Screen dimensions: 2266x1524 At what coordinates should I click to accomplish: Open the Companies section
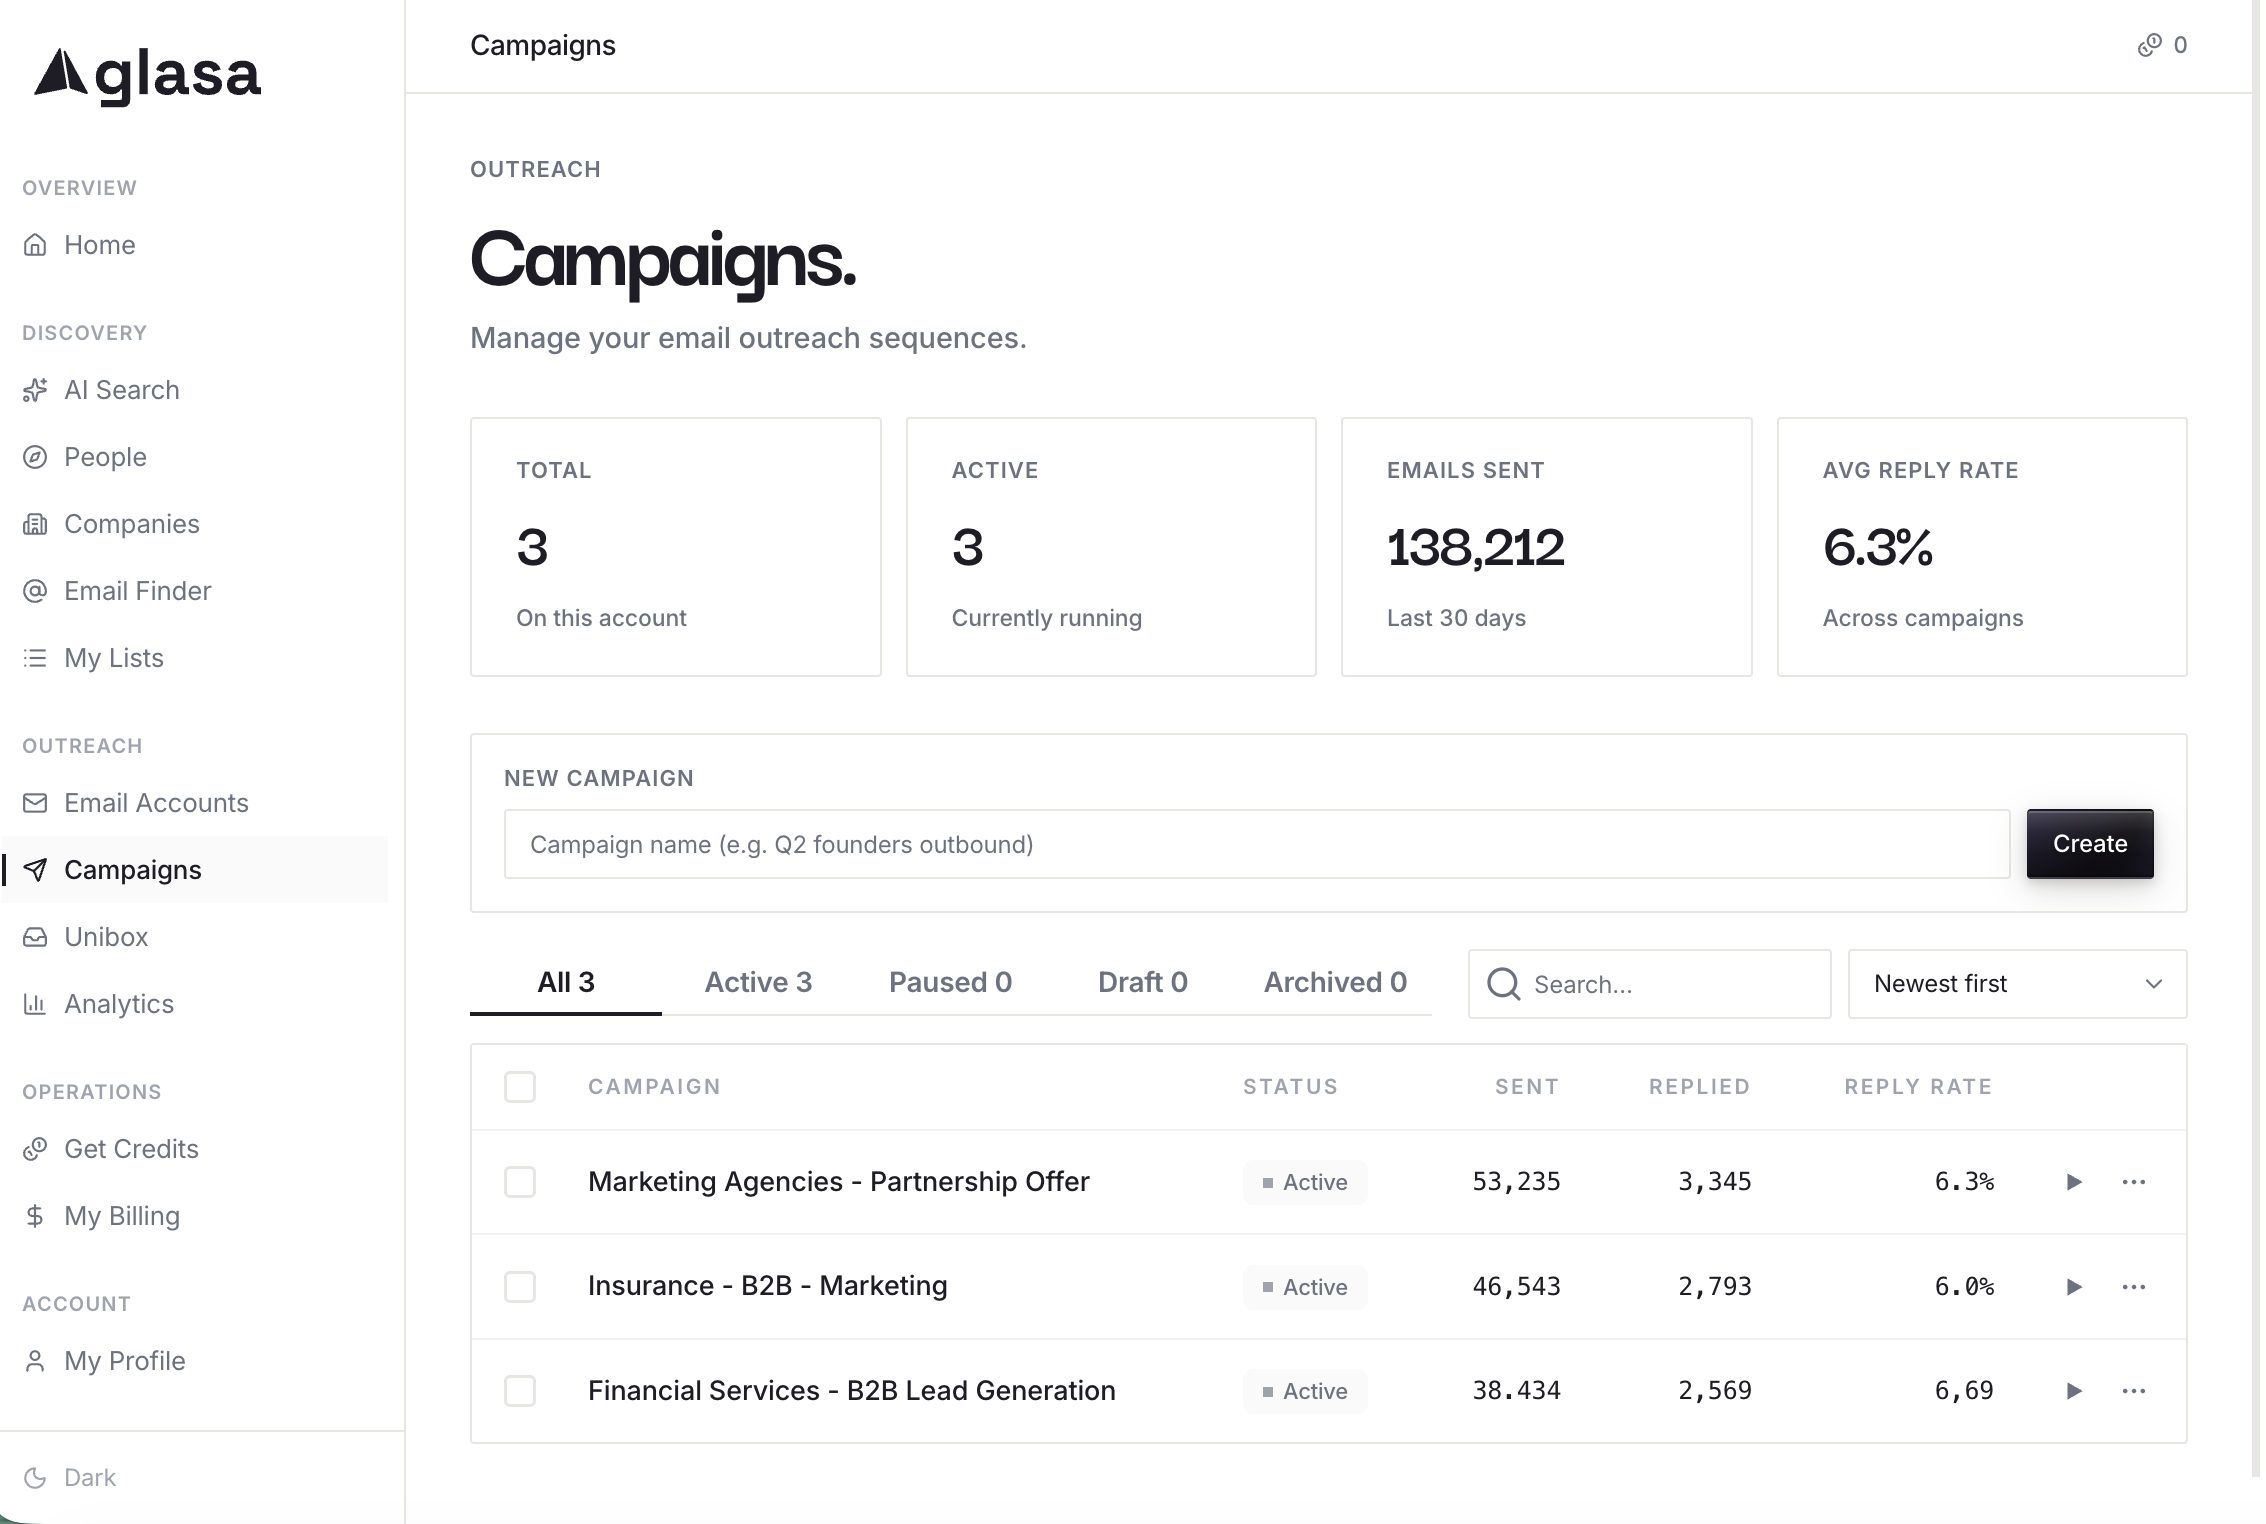pos(194,524)
